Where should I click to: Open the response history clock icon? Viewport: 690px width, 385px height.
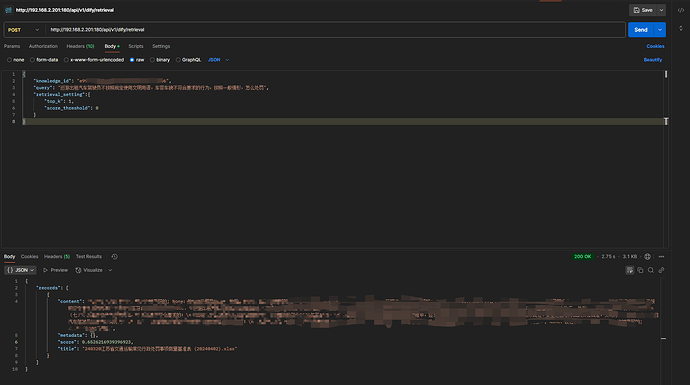coord(114,257)
